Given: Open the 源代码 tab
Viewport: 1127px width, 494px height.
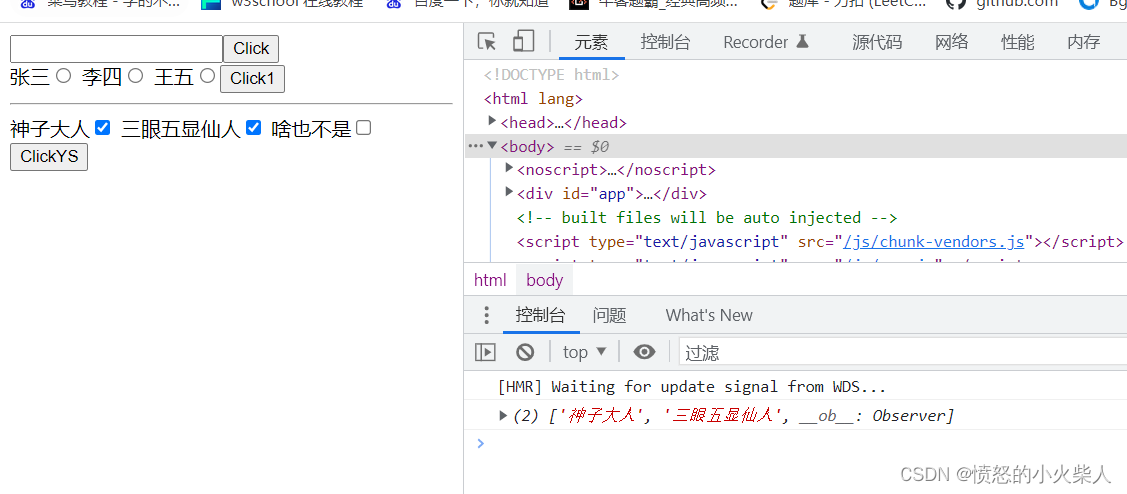Looking at the screenshot, I should click(x=877, y=42).
